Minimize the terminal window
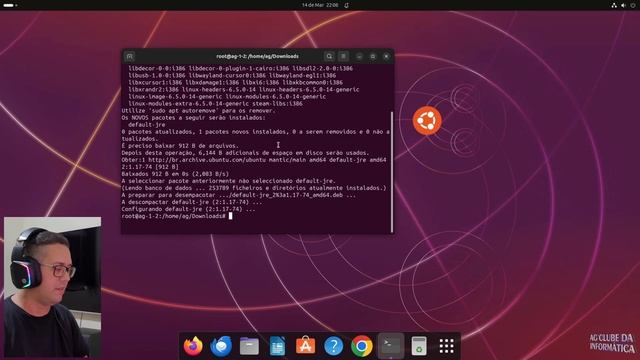The height and width of the screenshot is (360, 640). (x=359, y=56)
